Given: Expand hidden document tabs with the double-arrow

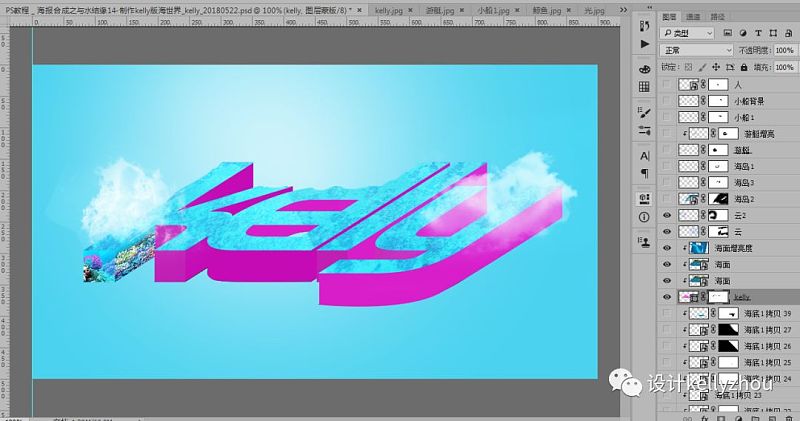Looking at the screenshot, I should 623,10.
